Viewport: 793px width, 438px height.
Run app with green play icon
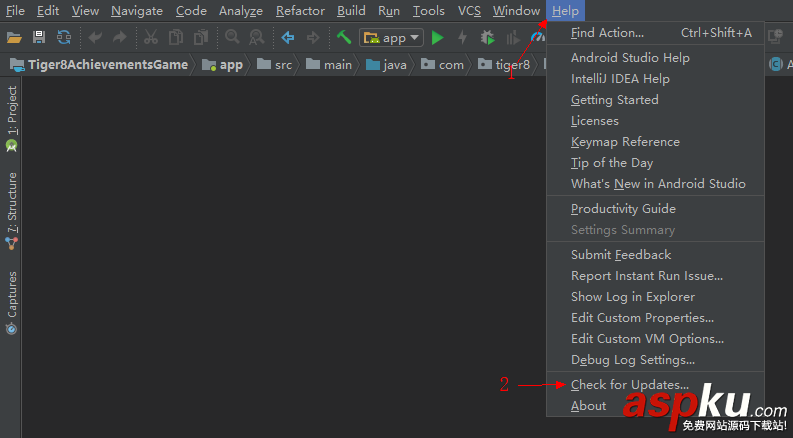point(437,37)
